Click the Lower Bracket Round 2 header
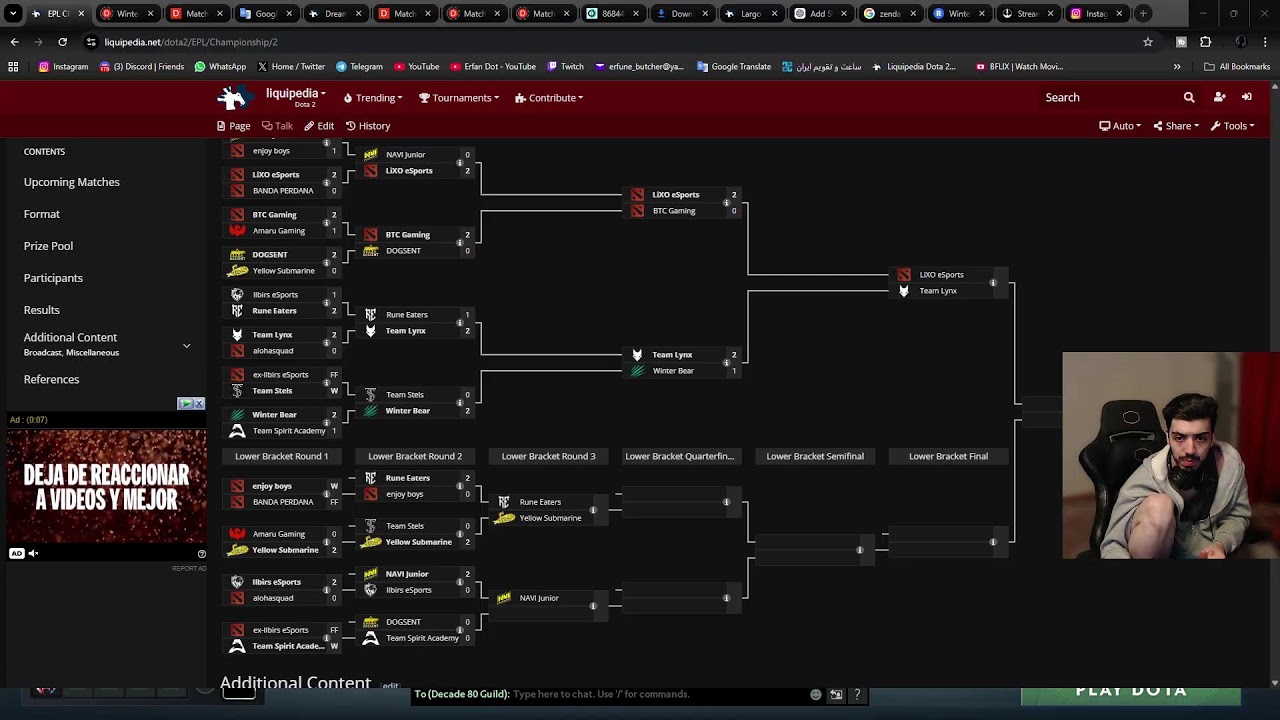The height and width of the screenshot is (720, 1280). pyautogui.click(x=415, y=456)
